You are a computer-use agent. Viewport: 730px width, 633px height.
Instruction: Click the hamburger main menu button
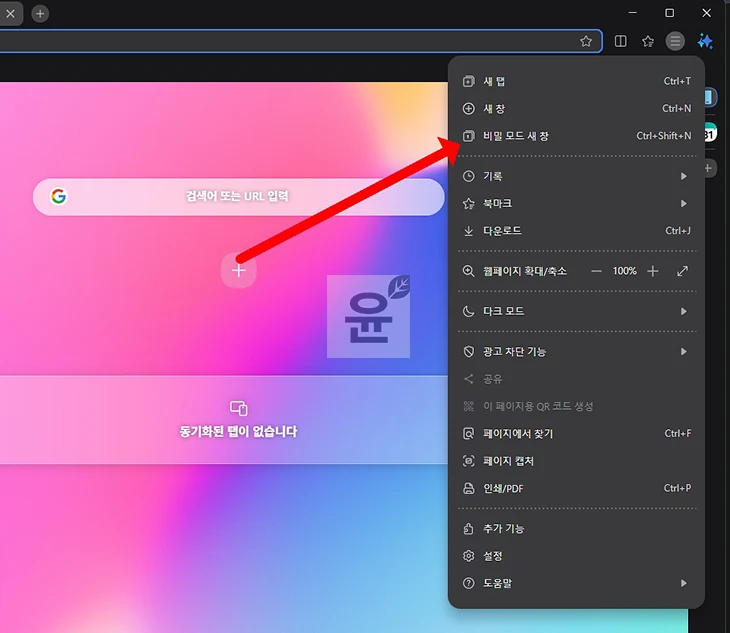click(x=675, y=41)
